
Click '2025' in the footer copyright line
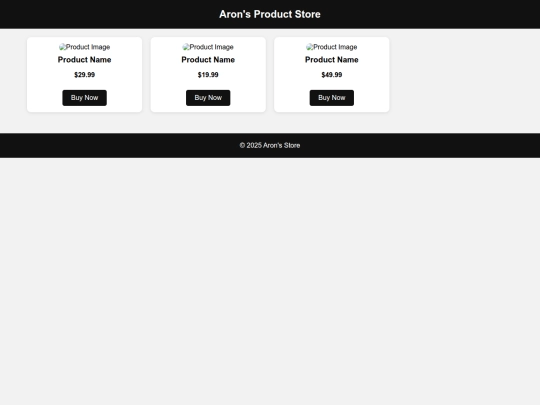[254, 145]
